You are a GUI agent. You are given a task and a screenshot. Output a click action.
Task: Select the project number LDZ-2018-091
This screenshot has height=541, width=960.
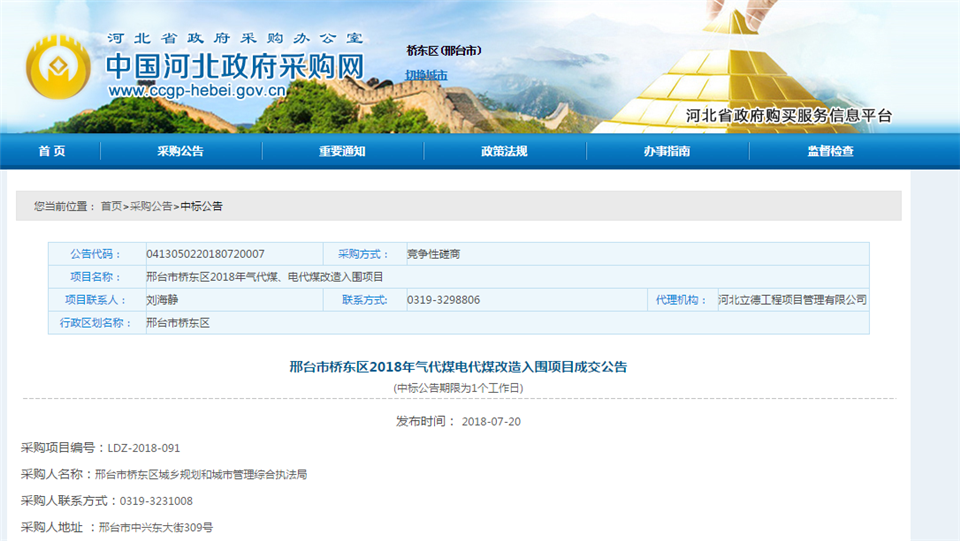(144, 448)
